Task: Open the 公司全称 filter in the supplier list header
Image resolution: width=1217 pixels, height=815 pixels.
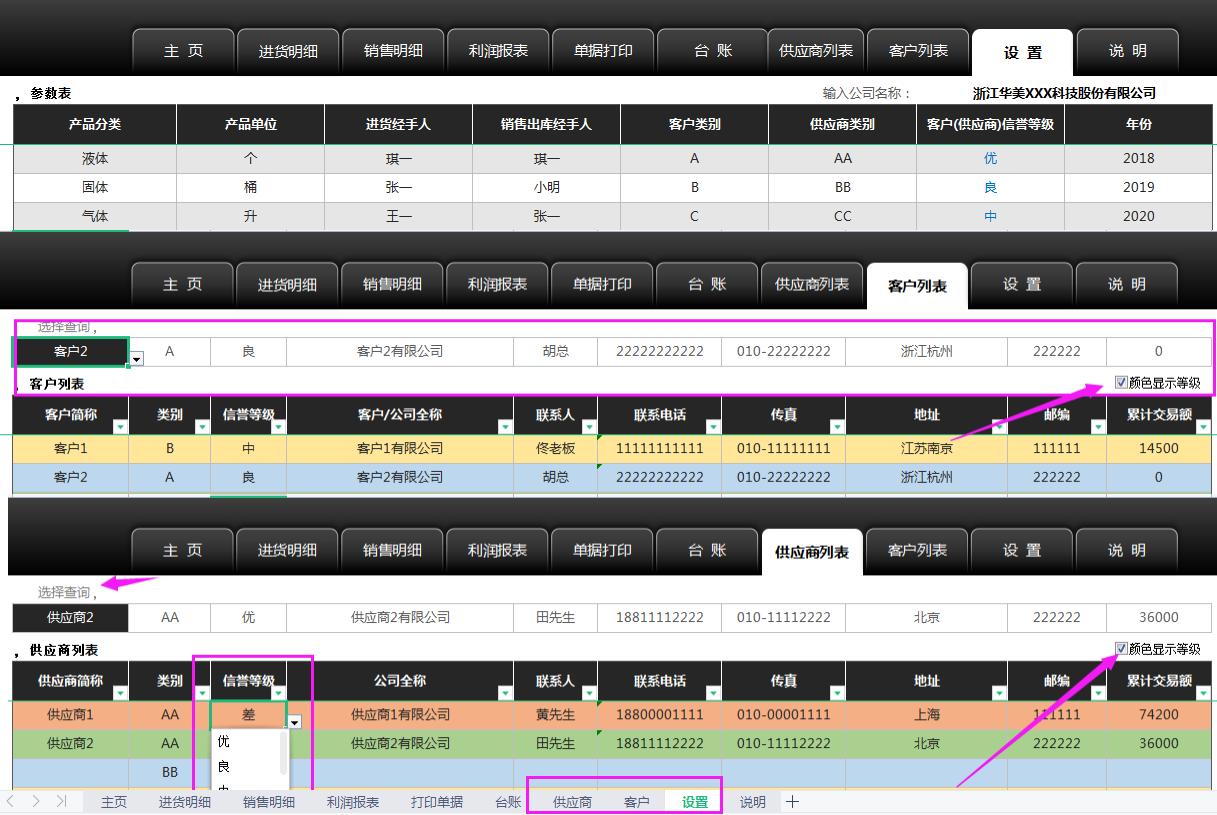Action: pyautogui.click(x=505, y=692)
